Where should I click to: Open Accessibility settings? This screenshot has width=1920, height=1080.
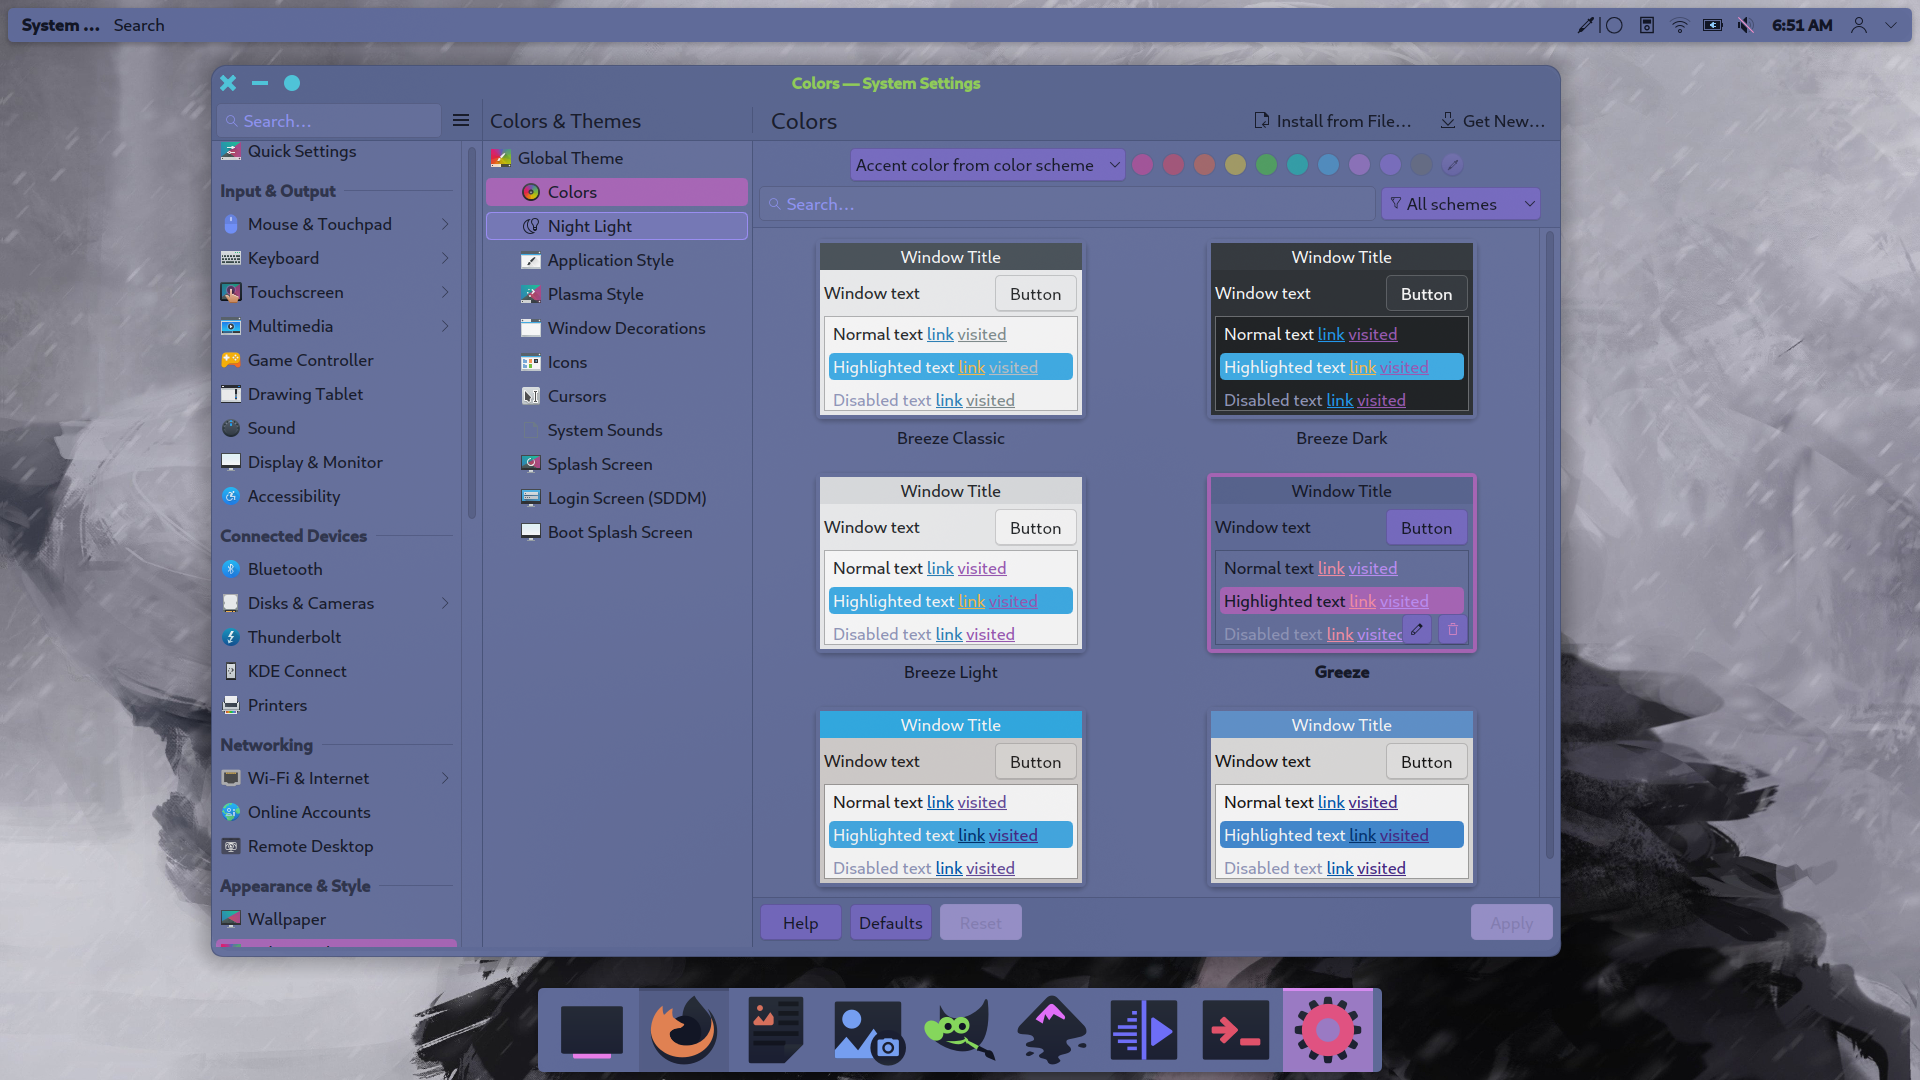(x=336, y=496)
